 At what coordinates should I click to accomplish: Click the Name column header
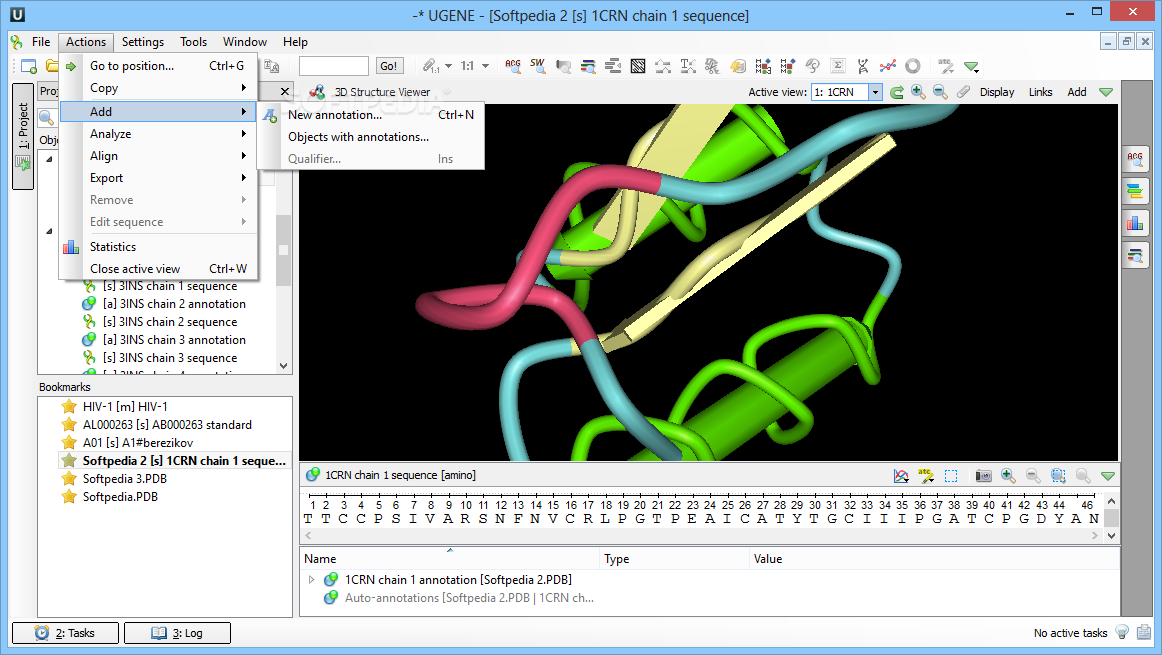pyautogui.click(x=449, y=559)
